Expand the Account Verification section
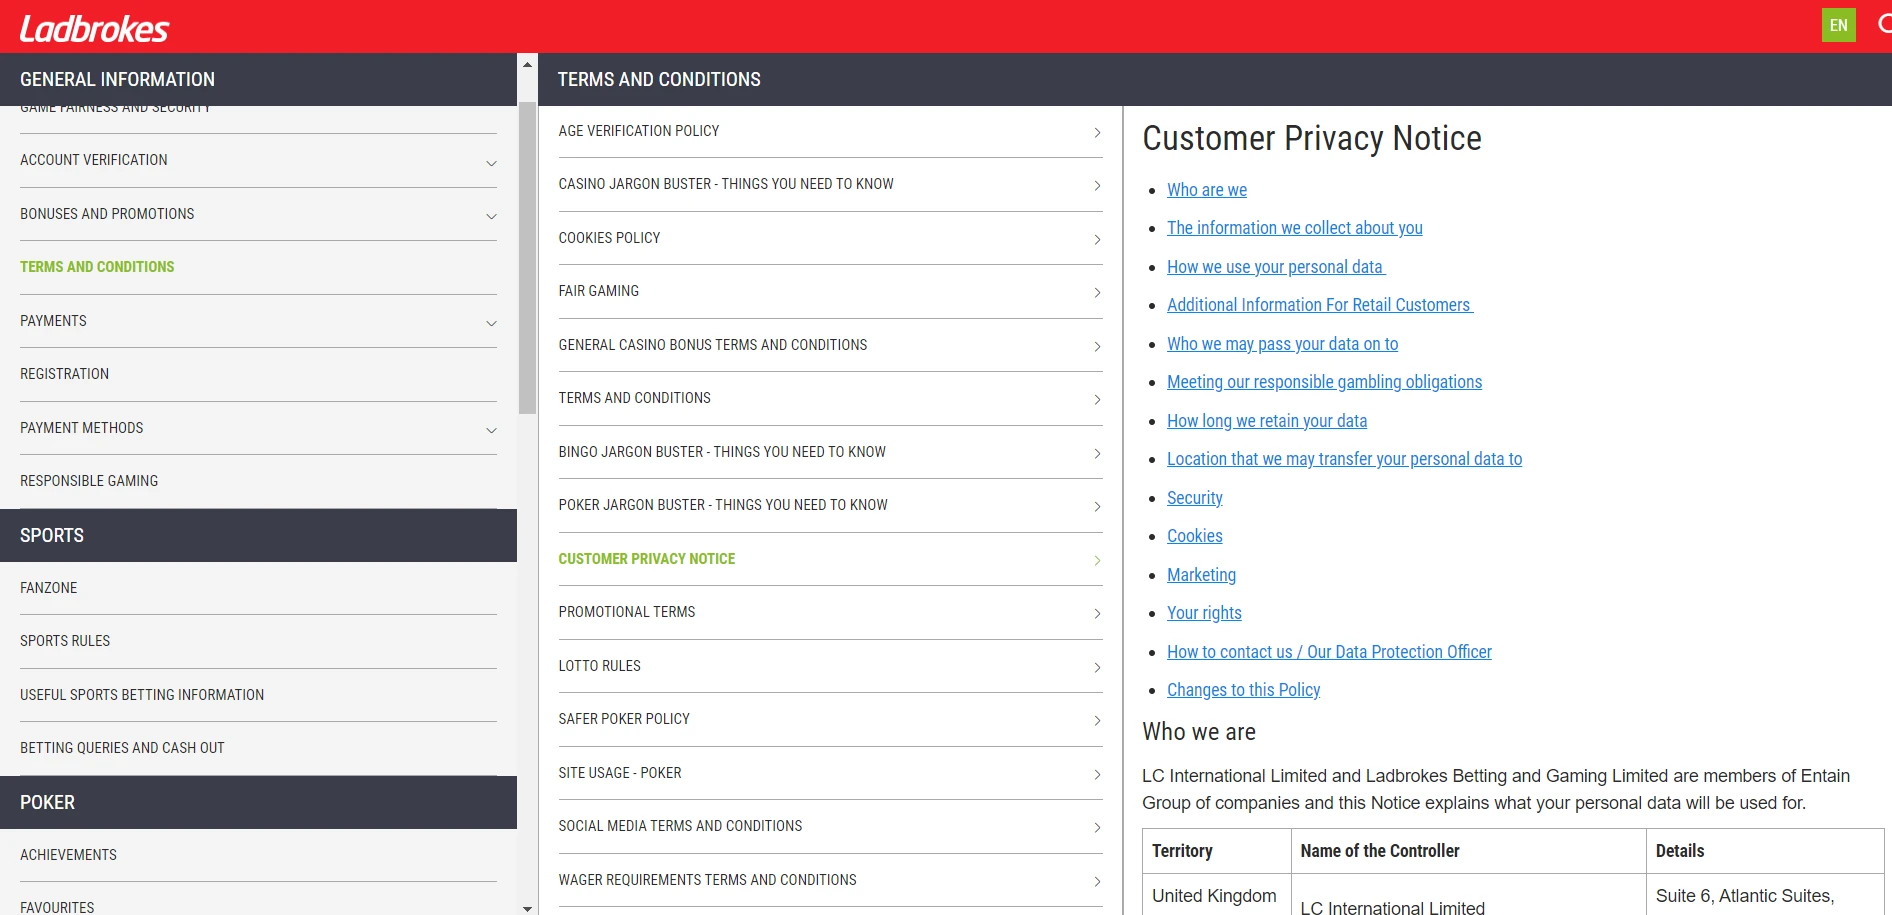This screenshot has height=915, width=1892. 258,160
